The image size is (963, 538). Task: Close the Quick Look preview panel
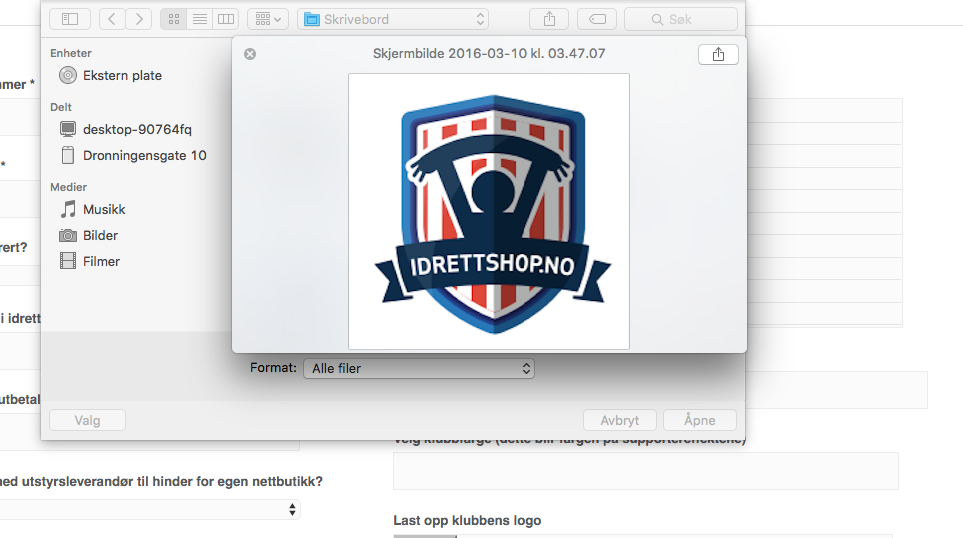tap(250, 54)
